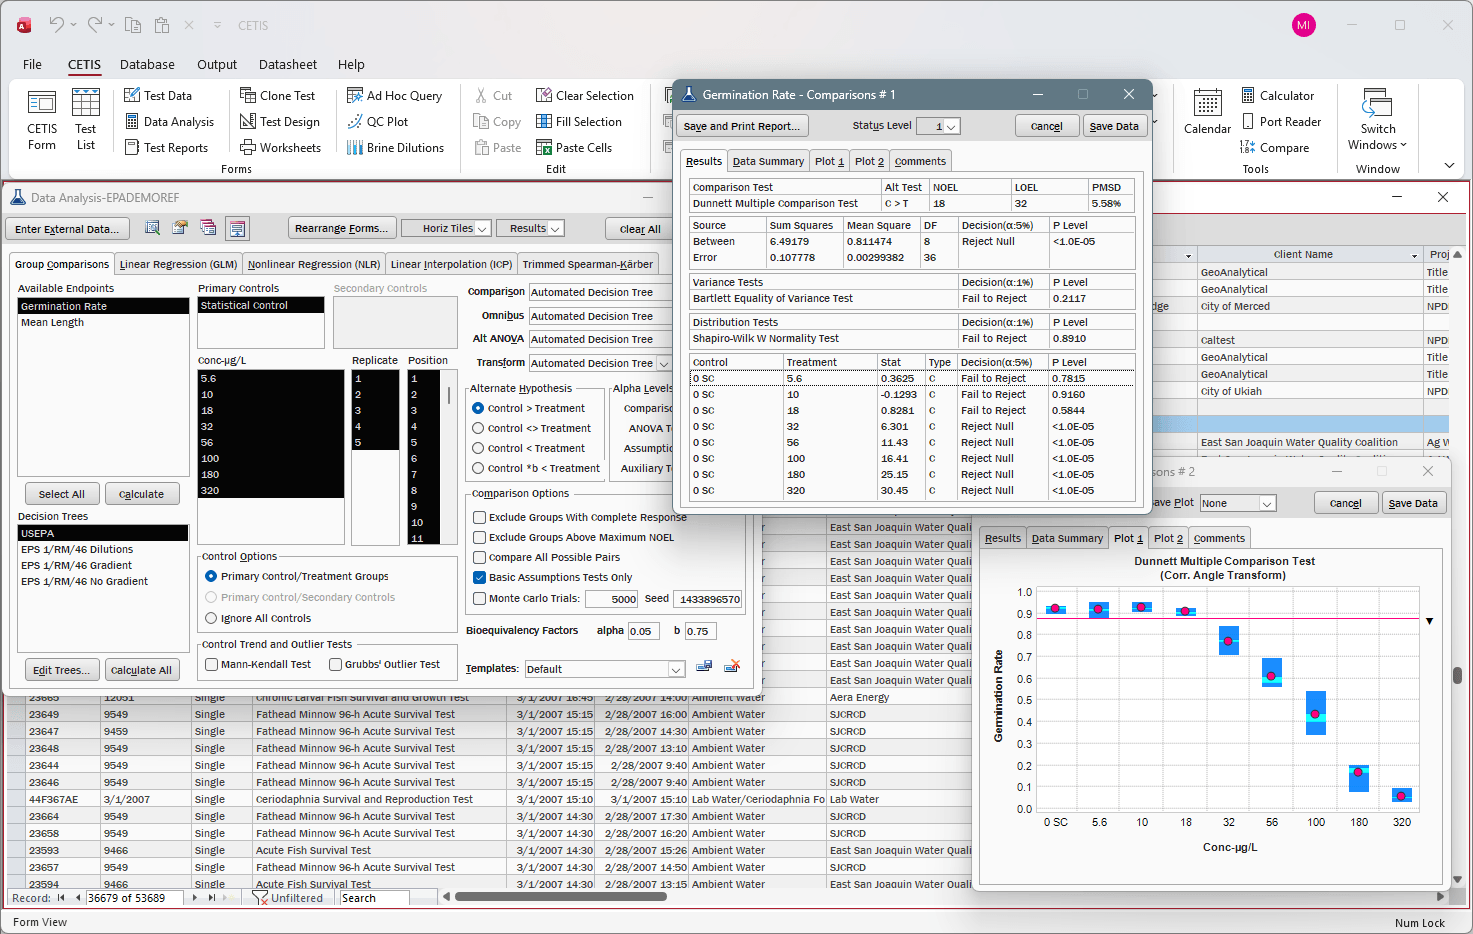Click Calculate All button
This screenshot has height=934, width=1473.
(141, 670)
